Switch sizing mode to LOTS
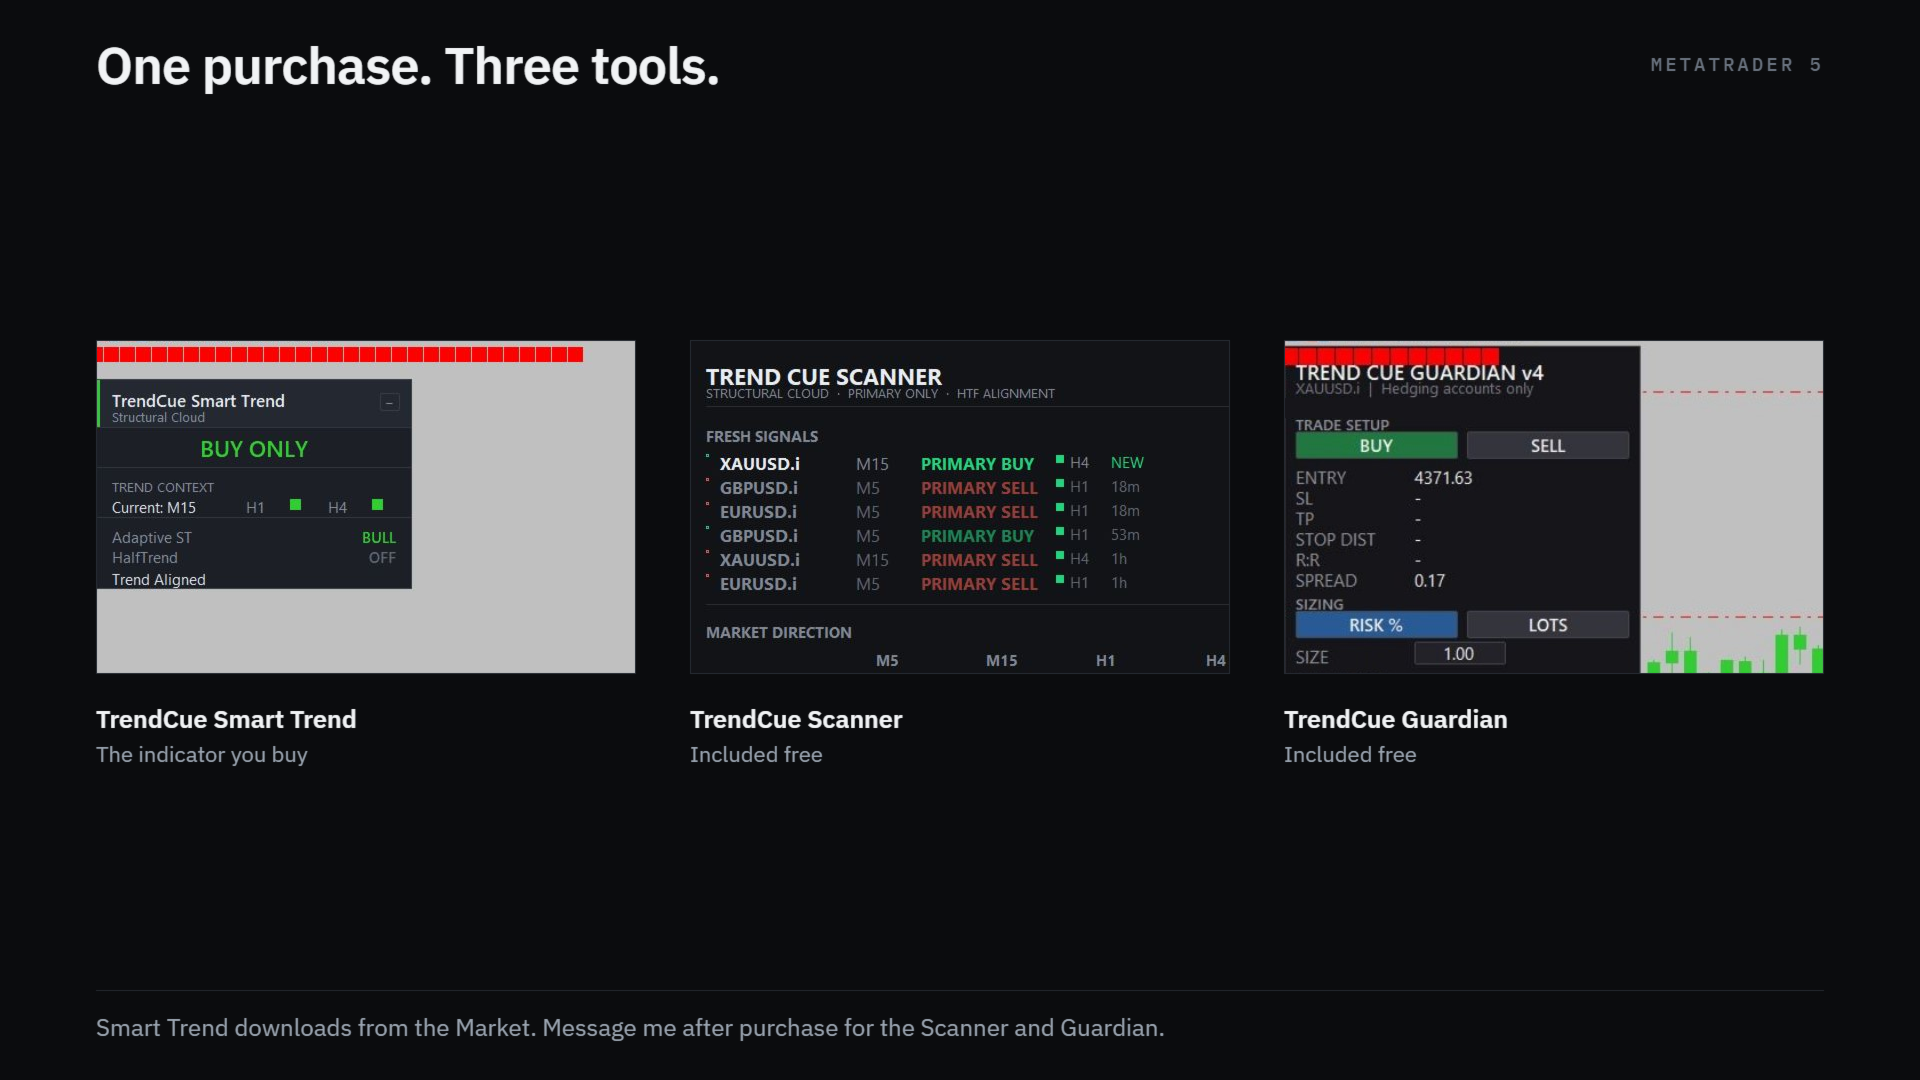The width and height of the screenshot is (1920, 1080). (x=1547, y=625)
